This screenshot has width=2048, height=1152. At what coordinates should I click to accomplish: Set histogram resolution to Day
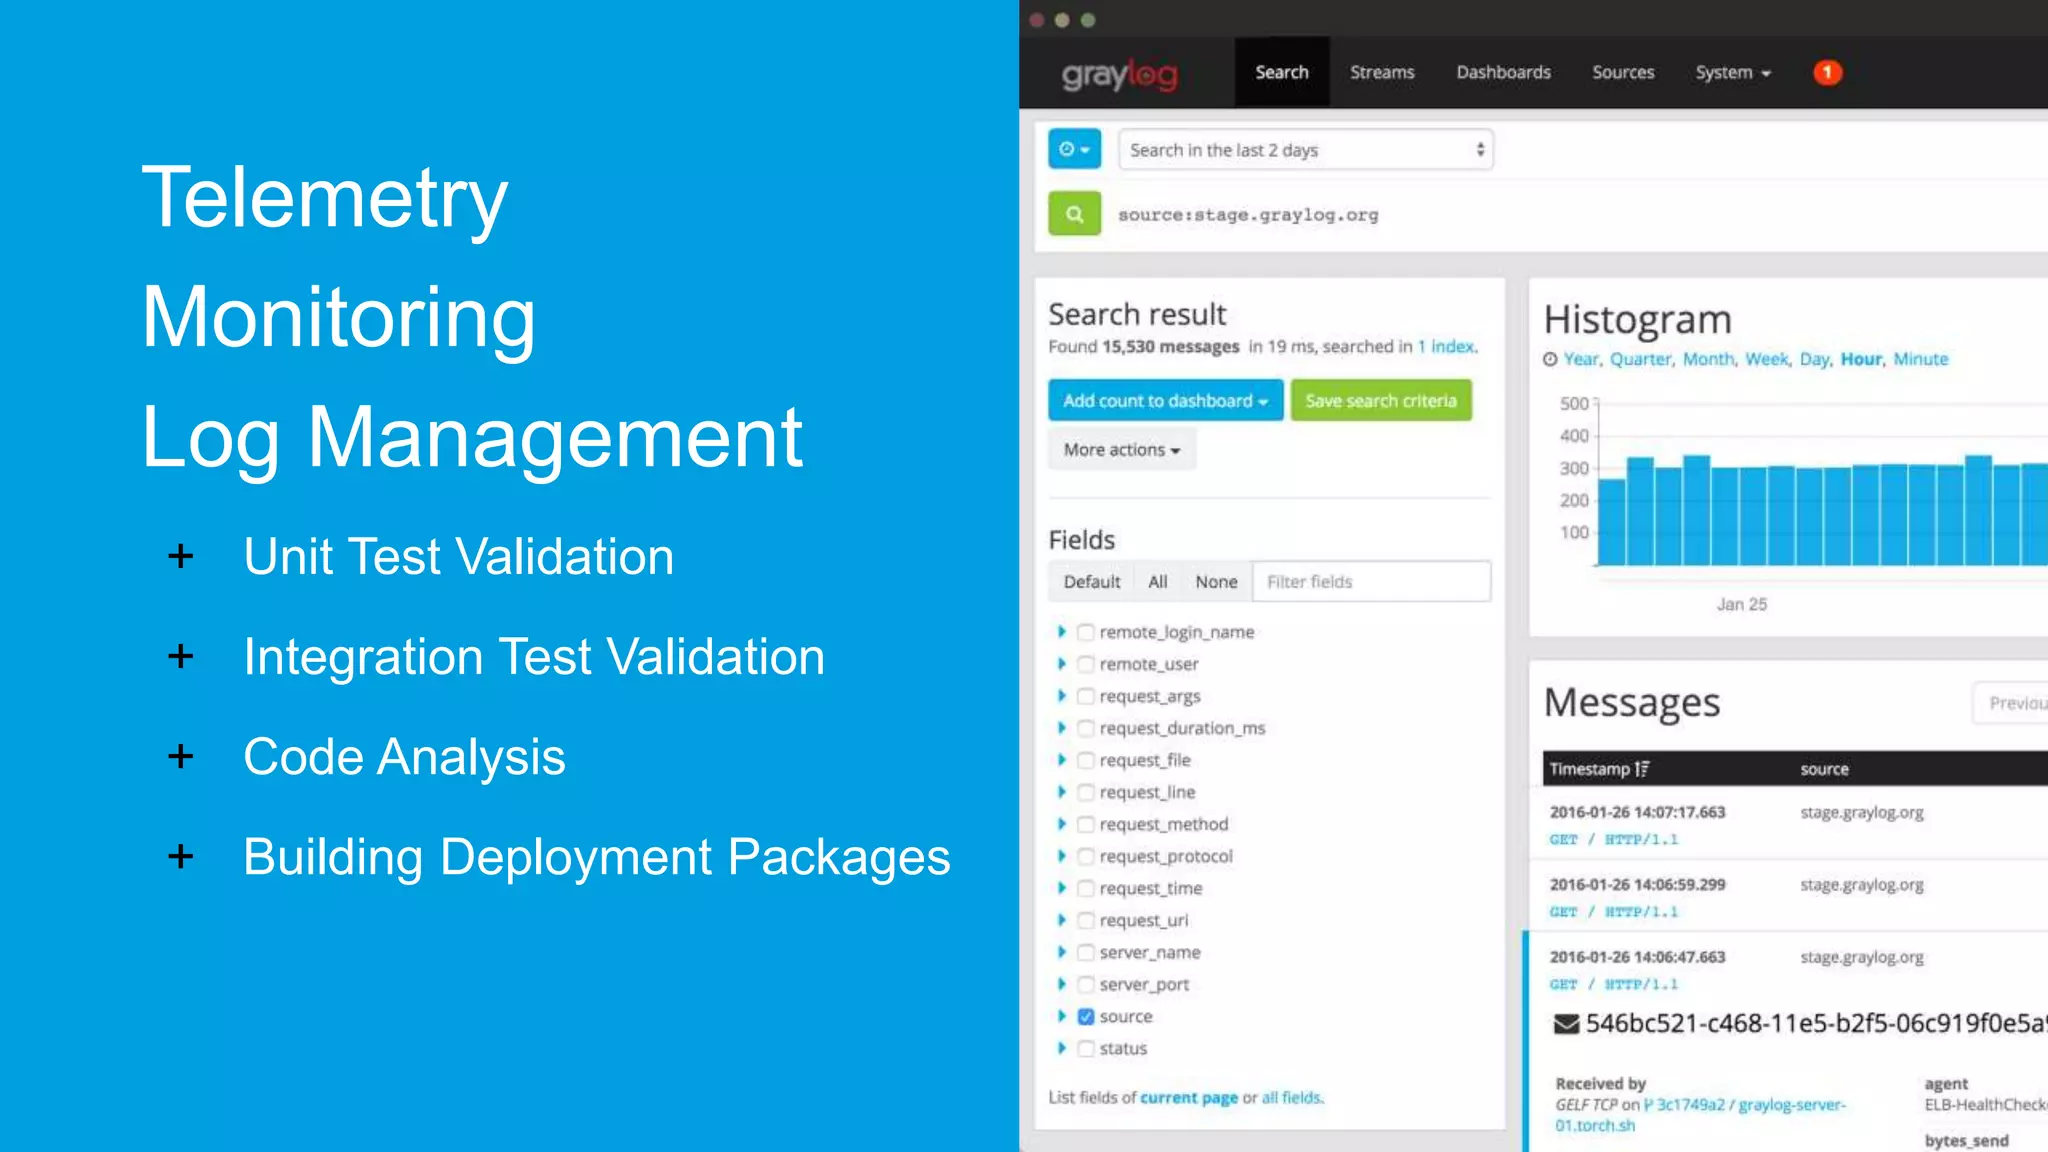point(1814,359)
